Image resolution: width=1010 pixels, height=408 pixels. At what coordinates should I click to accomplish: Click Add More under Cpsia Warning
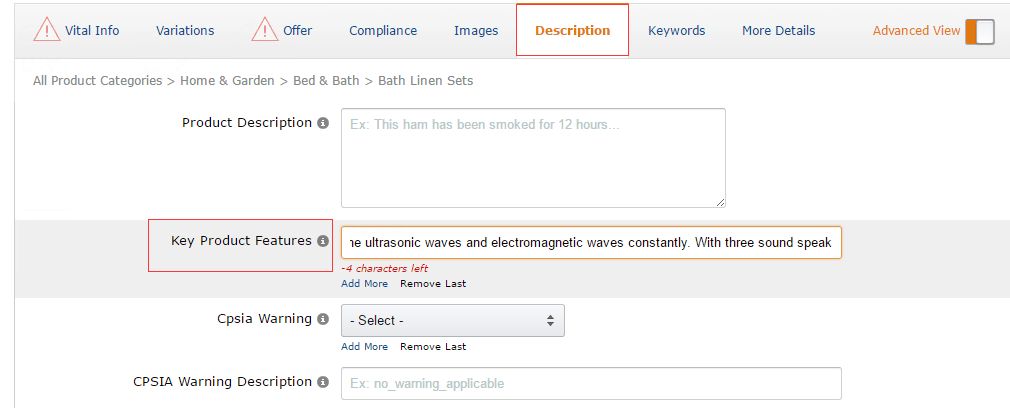pyautogui.click(x=364, y=347)
